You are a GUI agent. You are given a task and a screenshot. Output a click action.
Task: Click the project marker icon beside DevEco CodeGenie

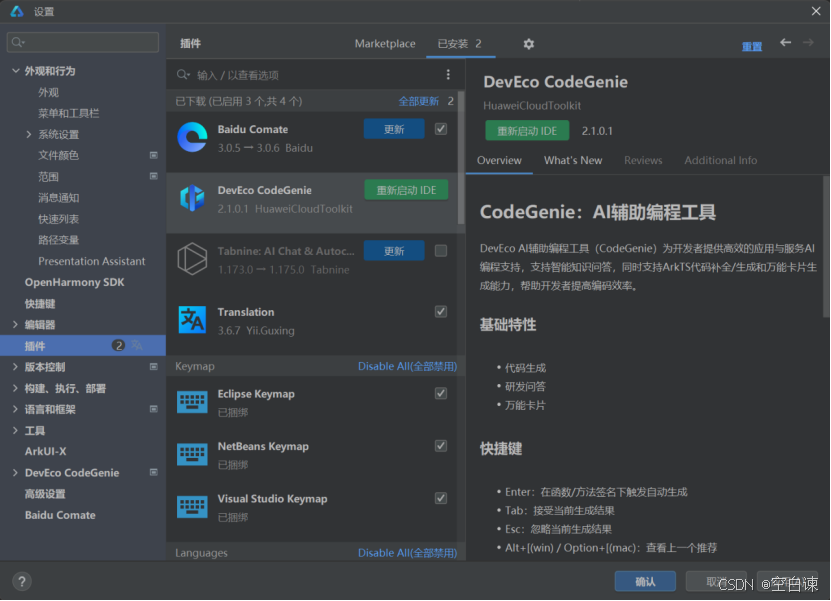pos(154,472)
